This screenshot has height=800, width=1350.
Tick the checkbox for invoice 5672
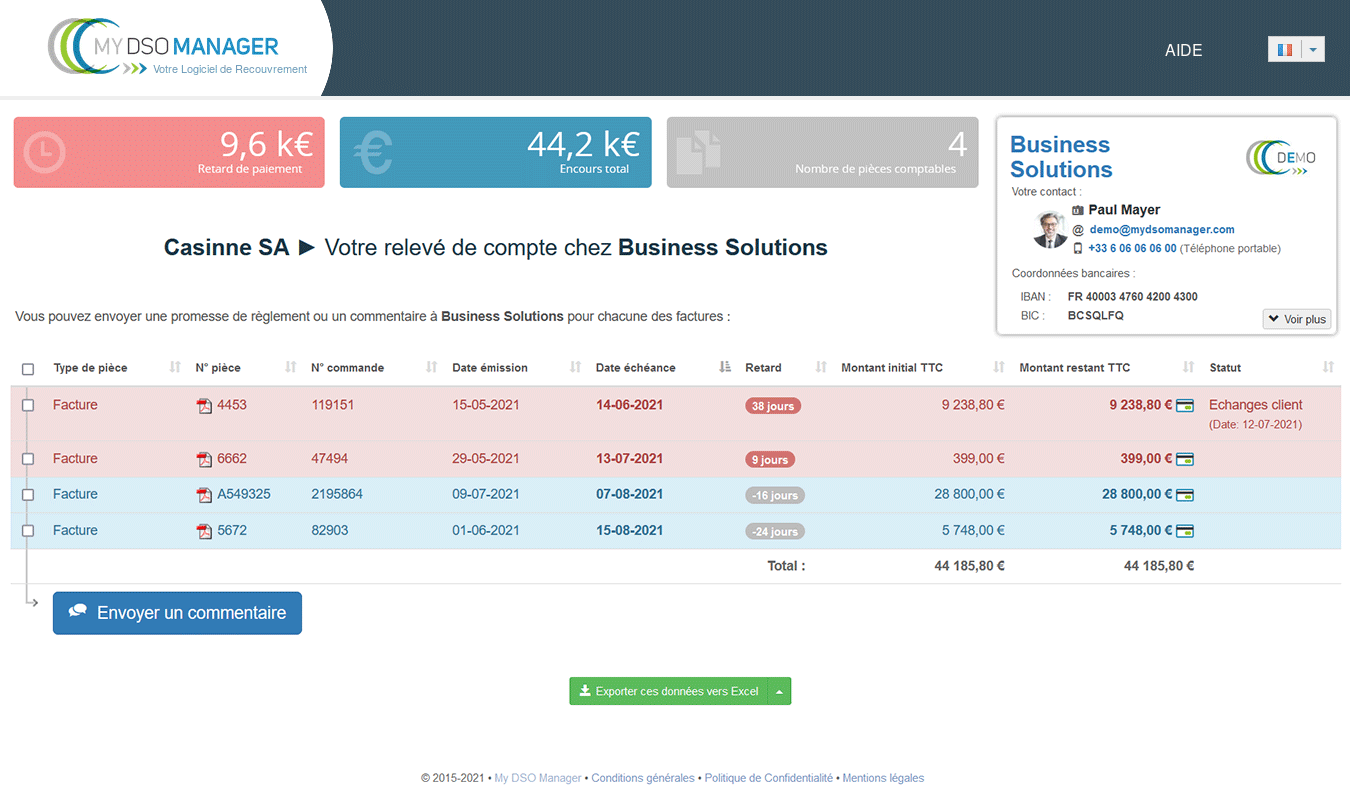pyautogui.click(x=28, y=531)
